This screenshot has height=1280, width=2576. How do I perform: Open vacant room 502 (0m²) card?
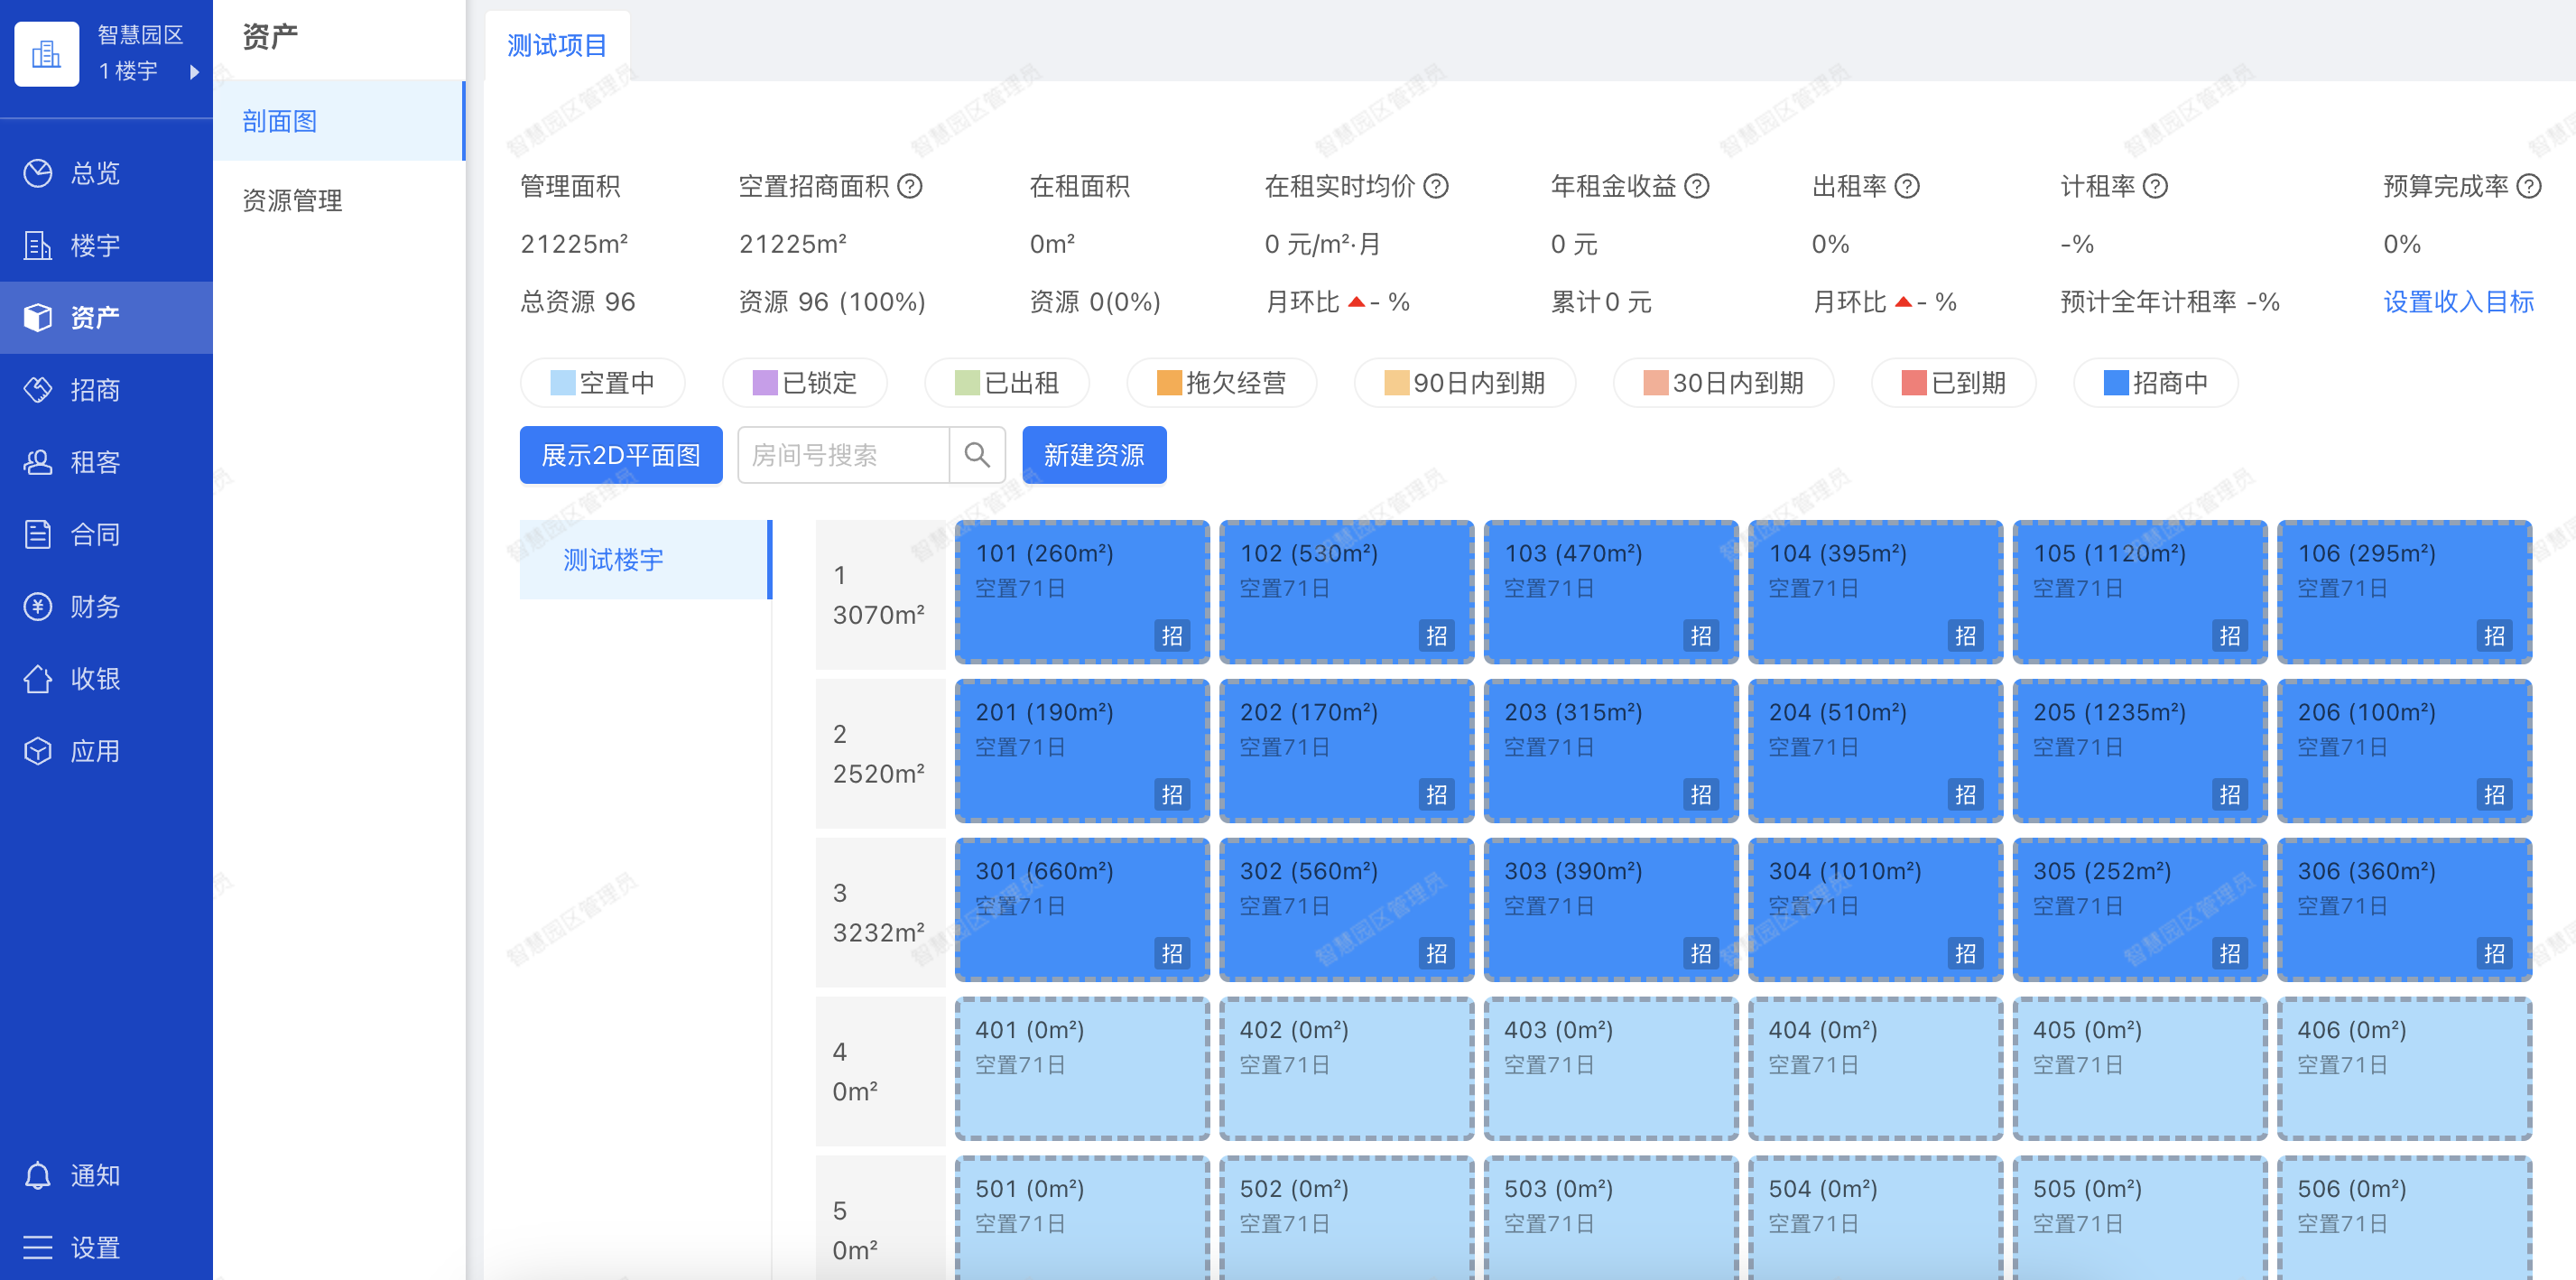tap(1347, 1218)
